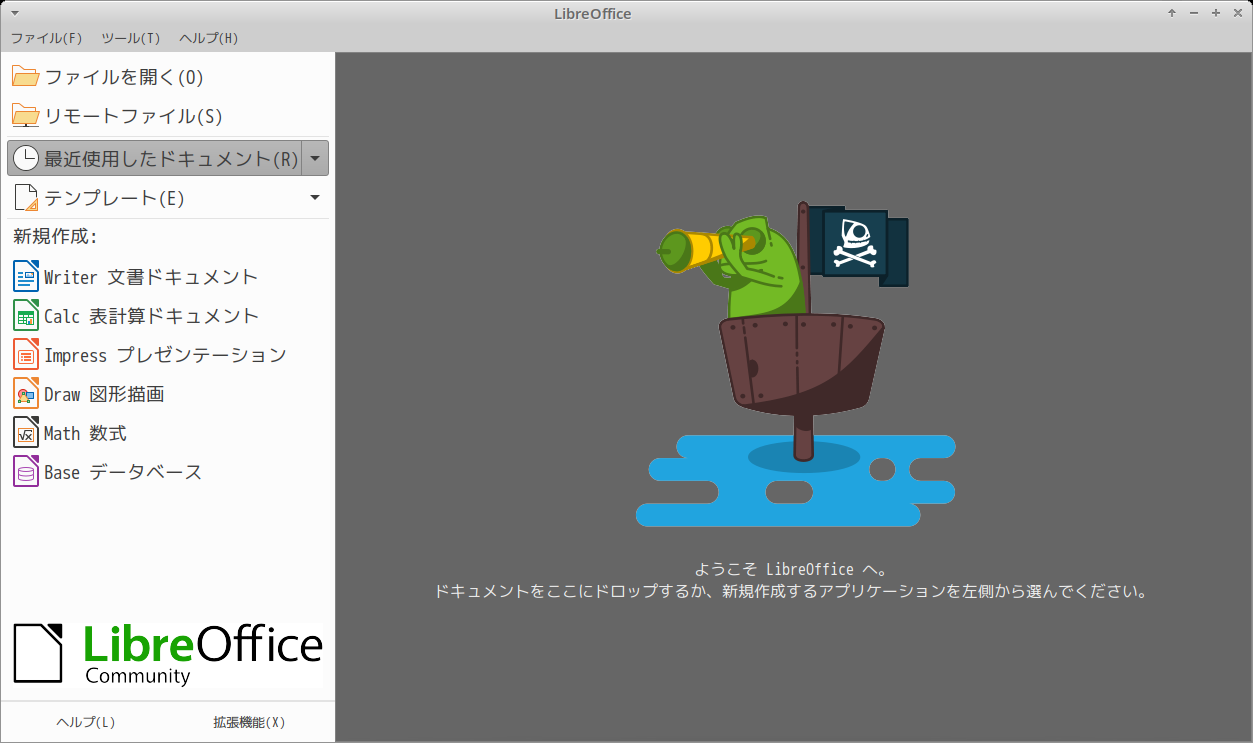Expand the recent documents dropdown arrow

(x=315, y=158)
